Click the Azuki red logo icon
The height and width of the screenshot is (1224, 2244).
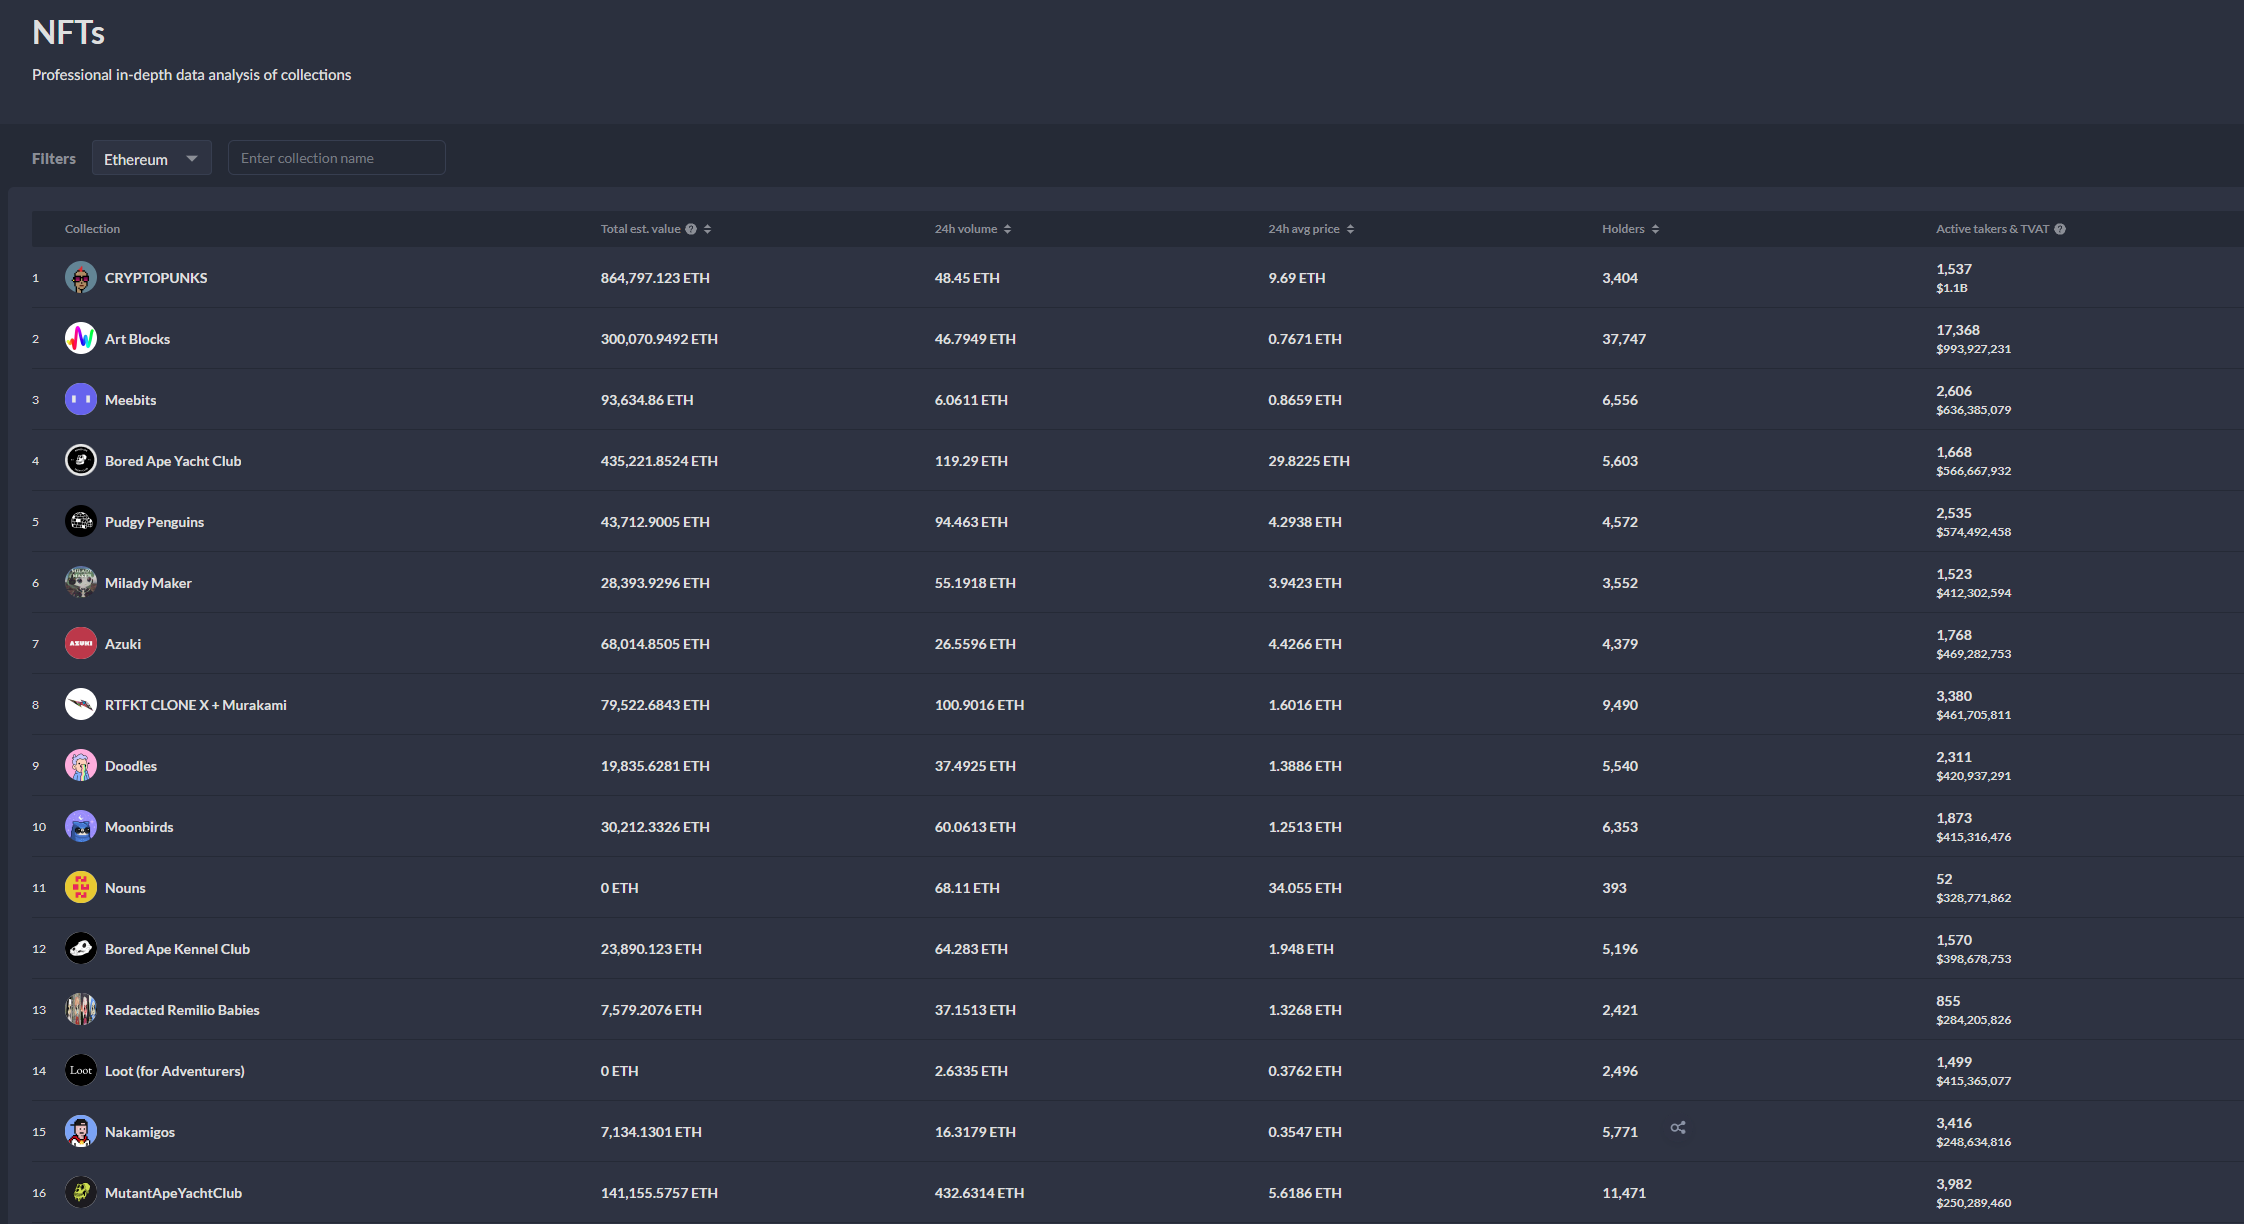(81, 644)
